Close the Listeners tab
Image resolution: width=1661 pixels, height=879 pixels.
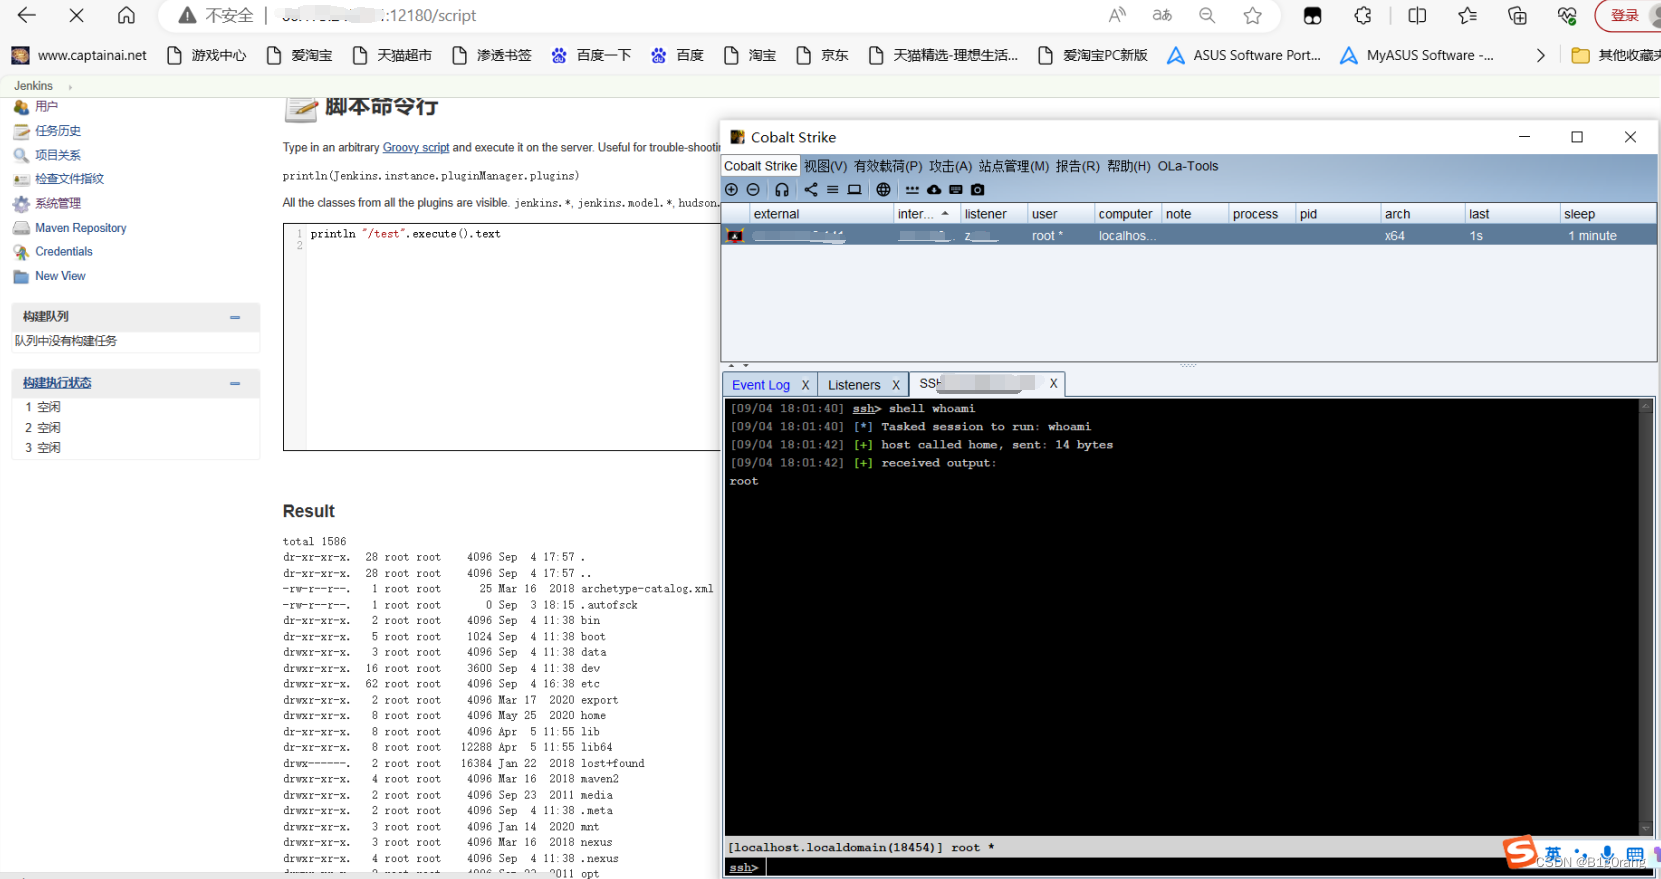point(896,385)
